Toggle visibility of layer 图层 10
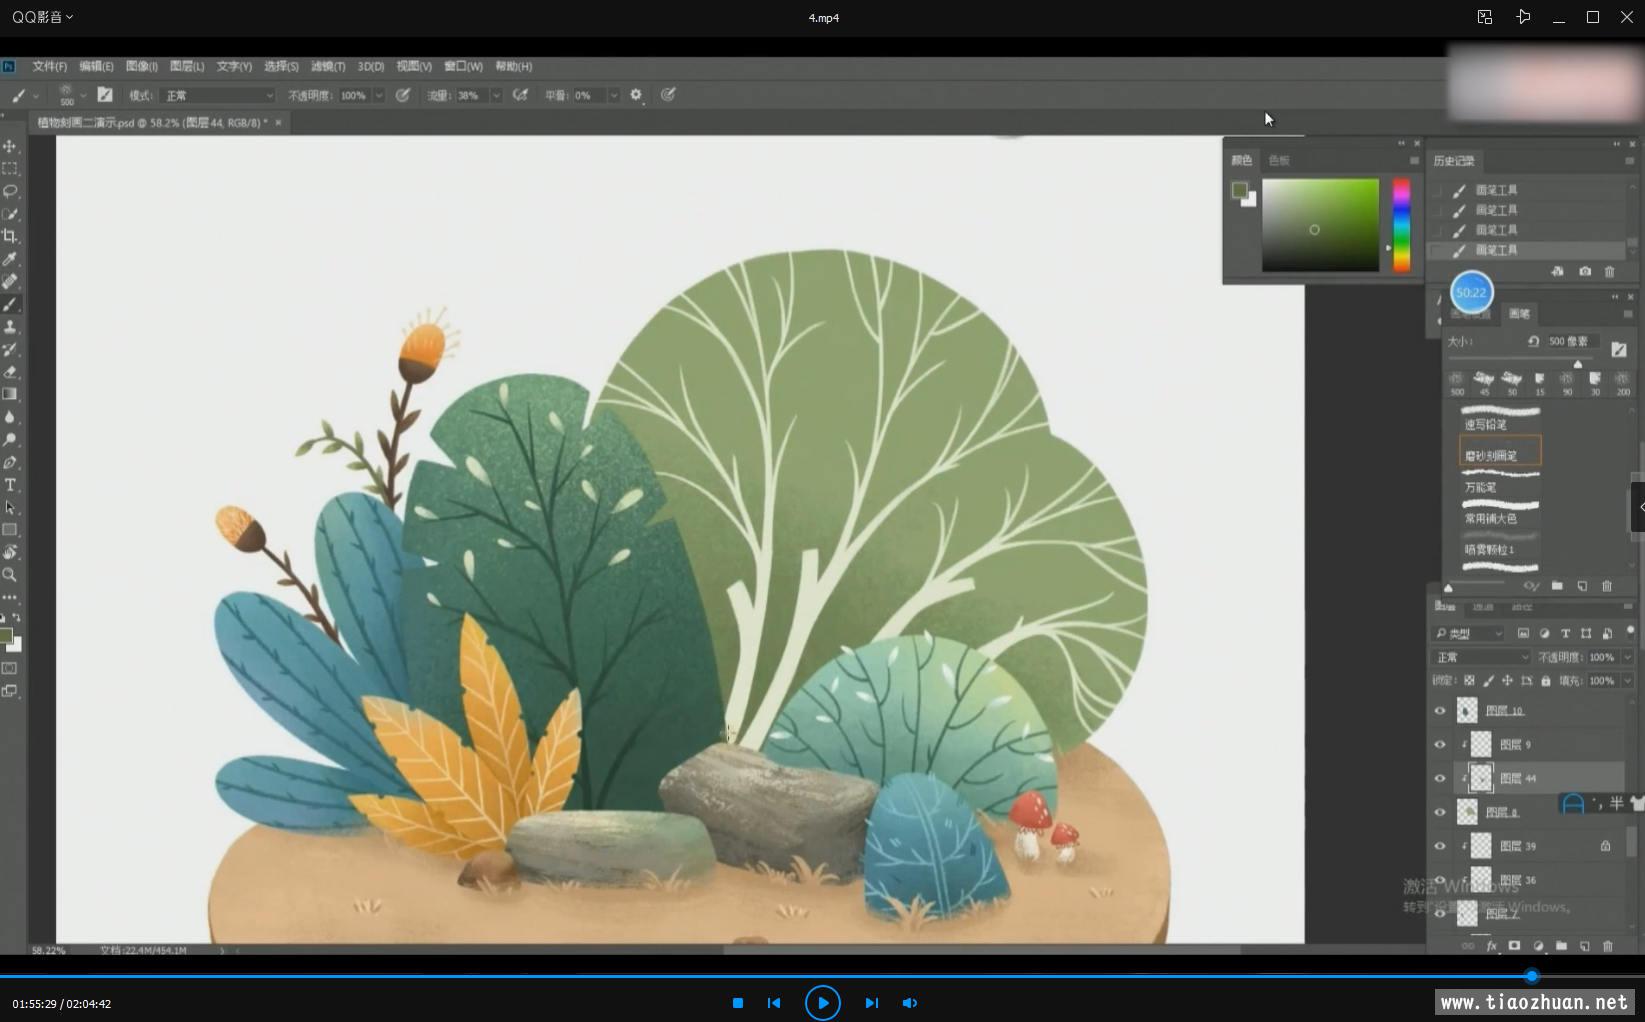Image resolution: width=1645 pixels, height=1022 pixels. click(1440, 711)
